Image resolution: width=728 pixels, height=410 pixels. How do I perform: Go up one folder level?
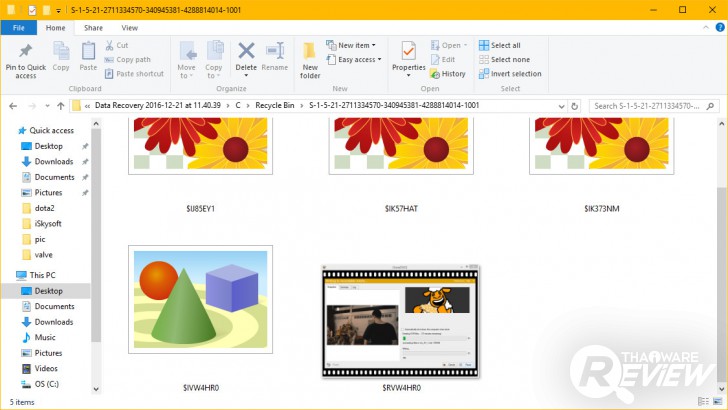[60, 106]
